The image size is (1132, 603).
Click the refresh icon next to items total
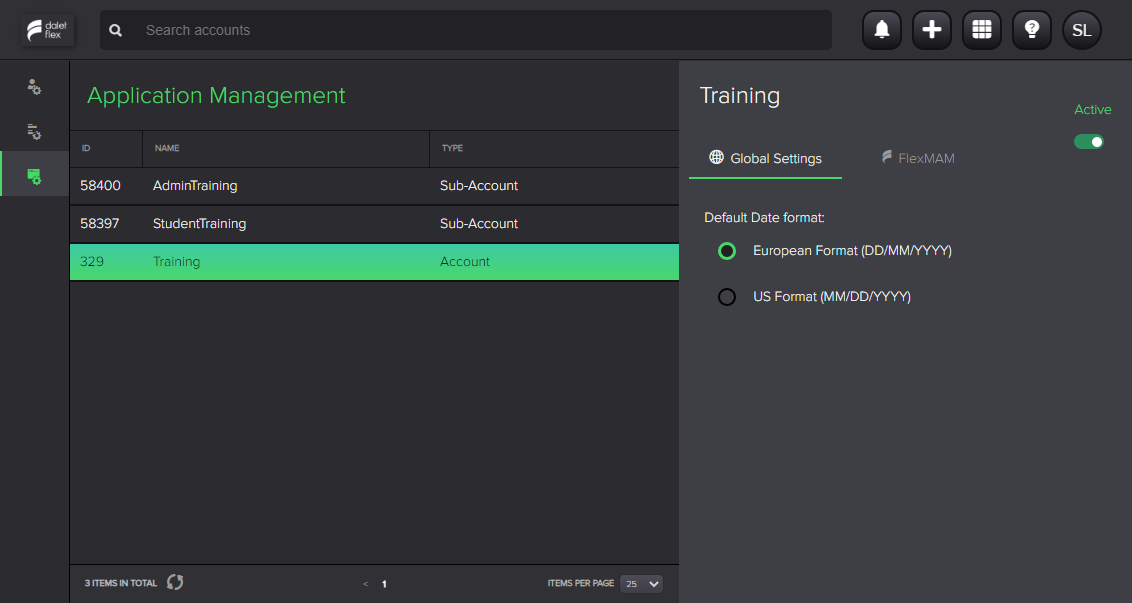click(x=174, y=582)
